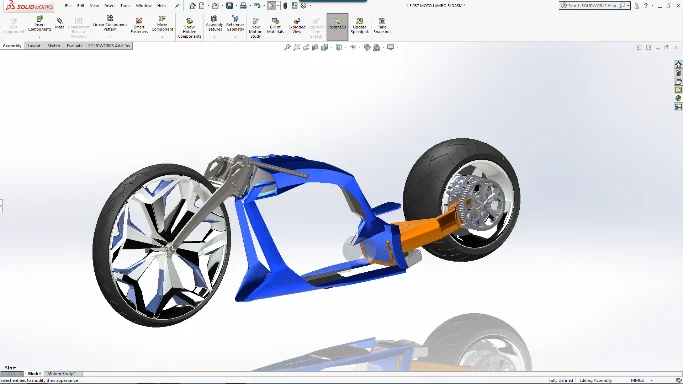
Task: Activate the Select cursor tool
Action: [271, 6]
